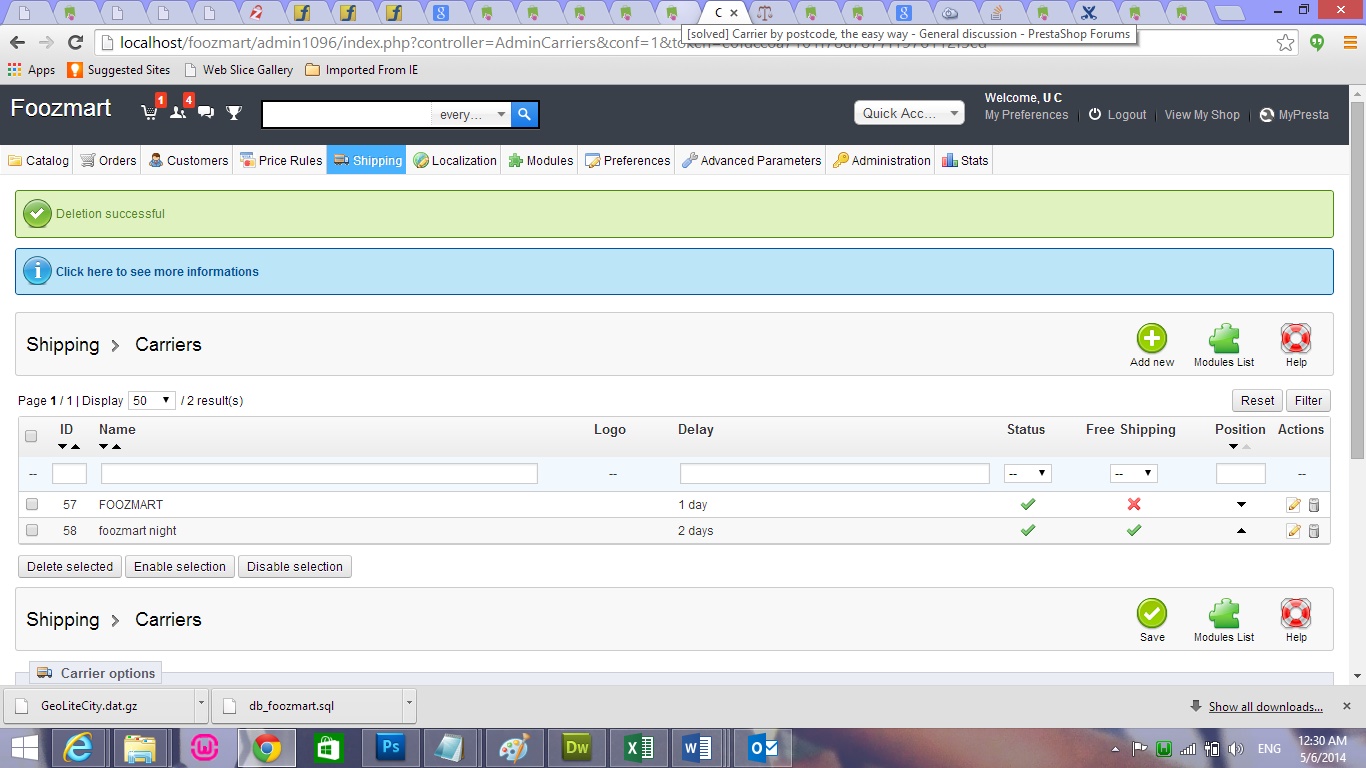Click the green Save checkmark icon
Screen dimensions: 1366x768
(1152, 614)
